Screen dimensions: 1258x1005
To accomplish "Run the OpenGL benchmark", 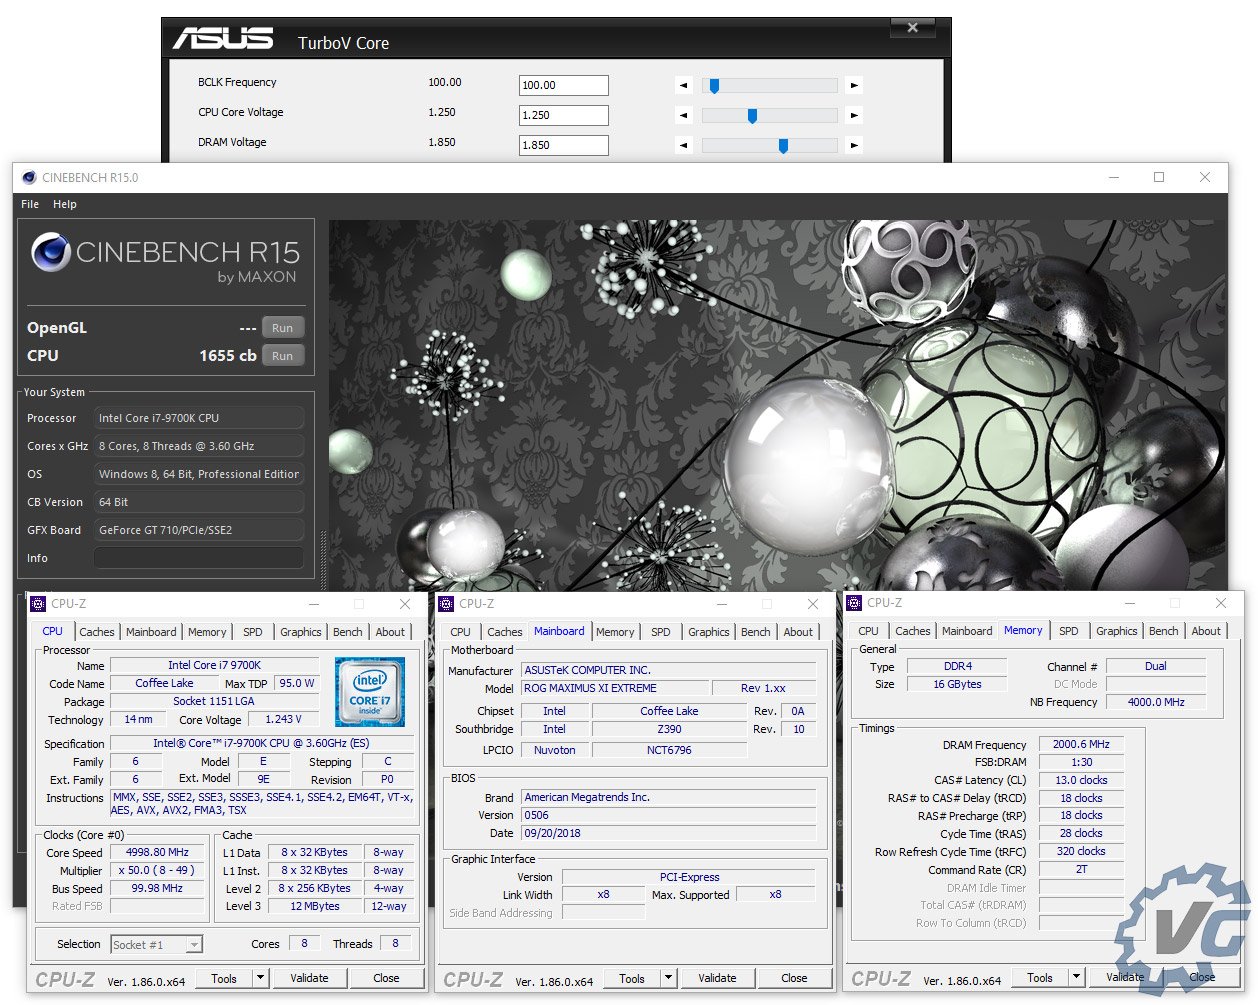I will point(283,328).
